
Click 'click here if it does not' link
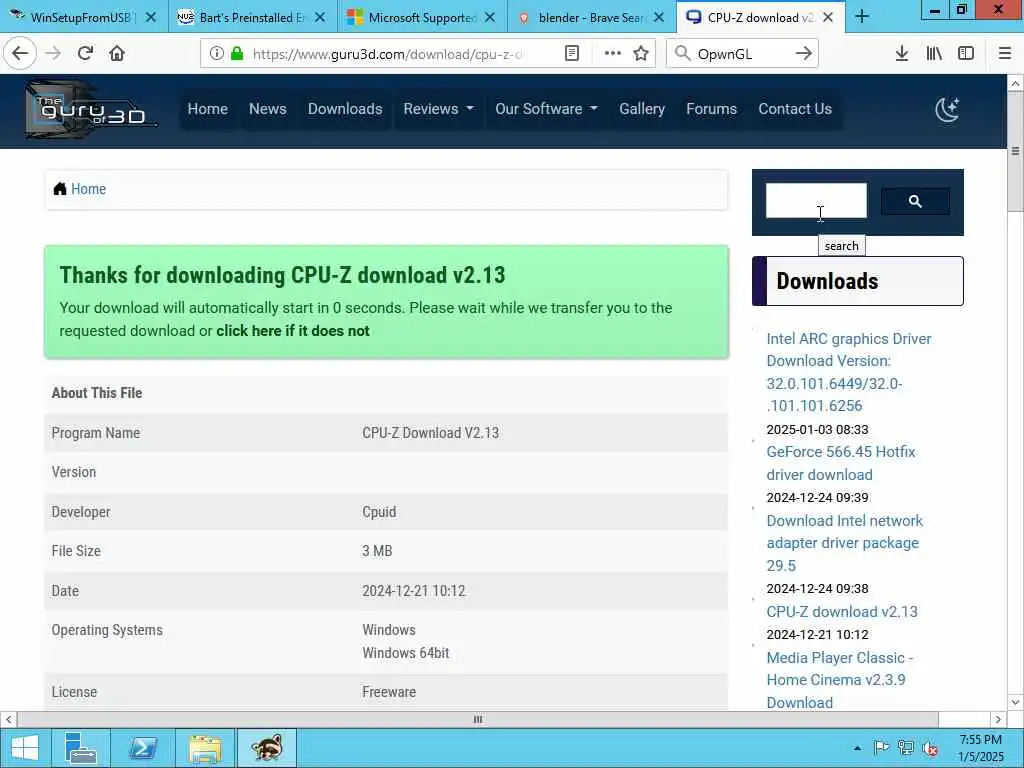pyautogui.click(x=293, y=330)
